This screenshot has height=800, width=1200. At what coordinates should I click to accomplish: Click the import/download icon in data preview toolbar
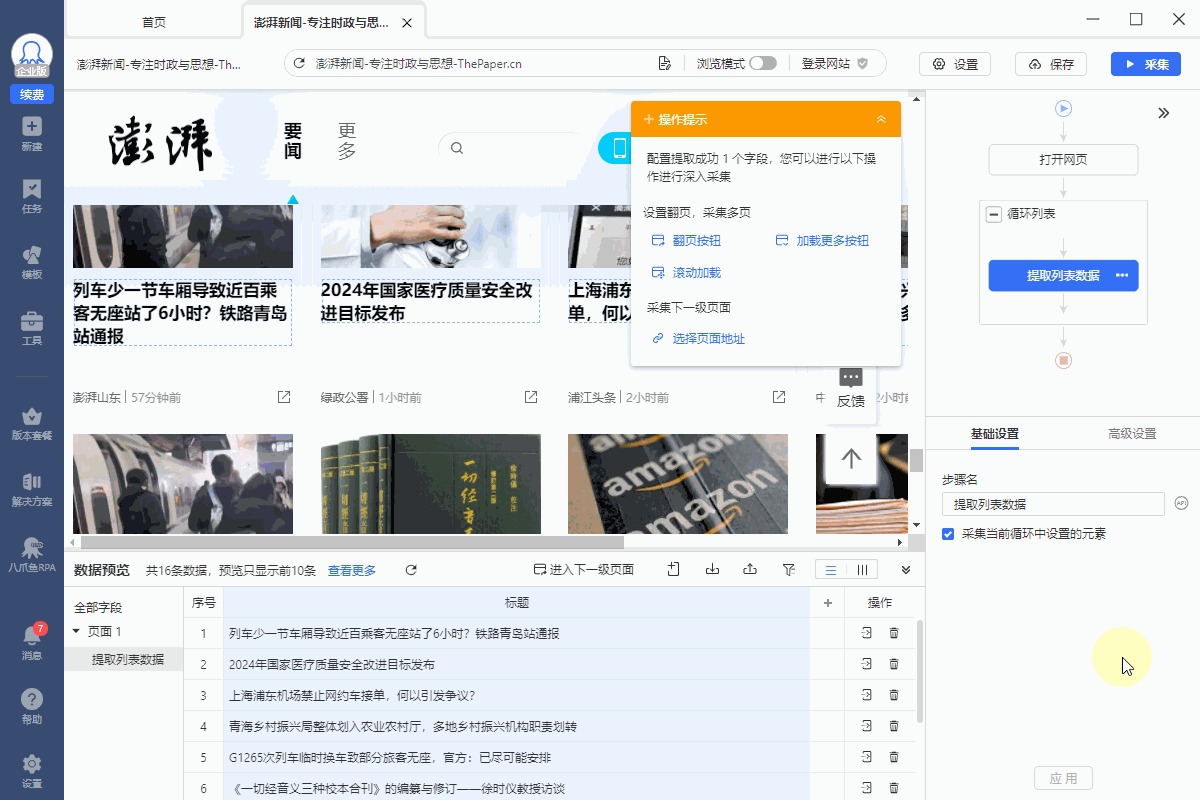[713, 570]
